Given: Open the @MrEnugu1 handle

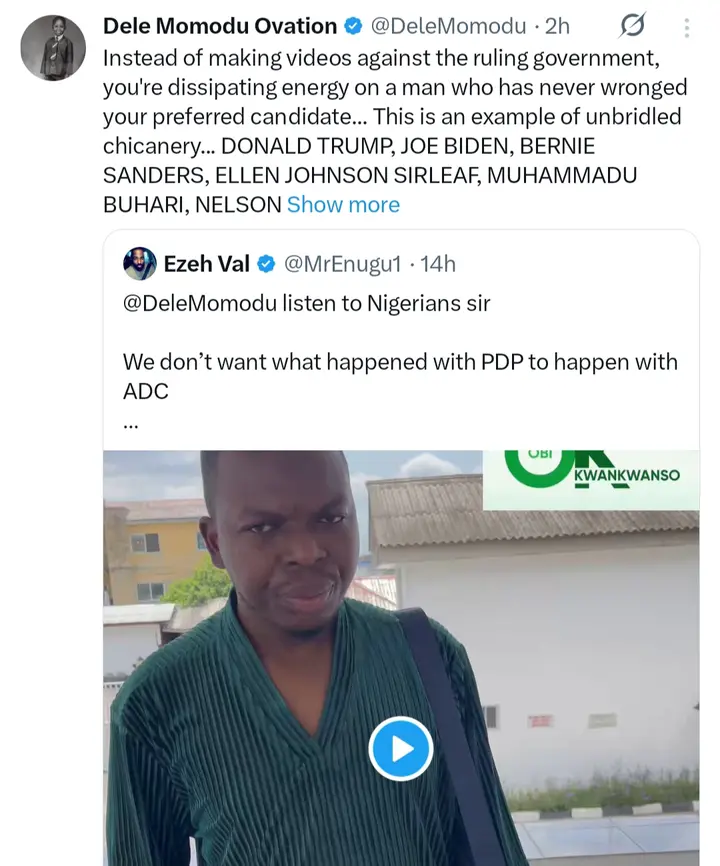Looking at the screenshot, I should 343,264.
